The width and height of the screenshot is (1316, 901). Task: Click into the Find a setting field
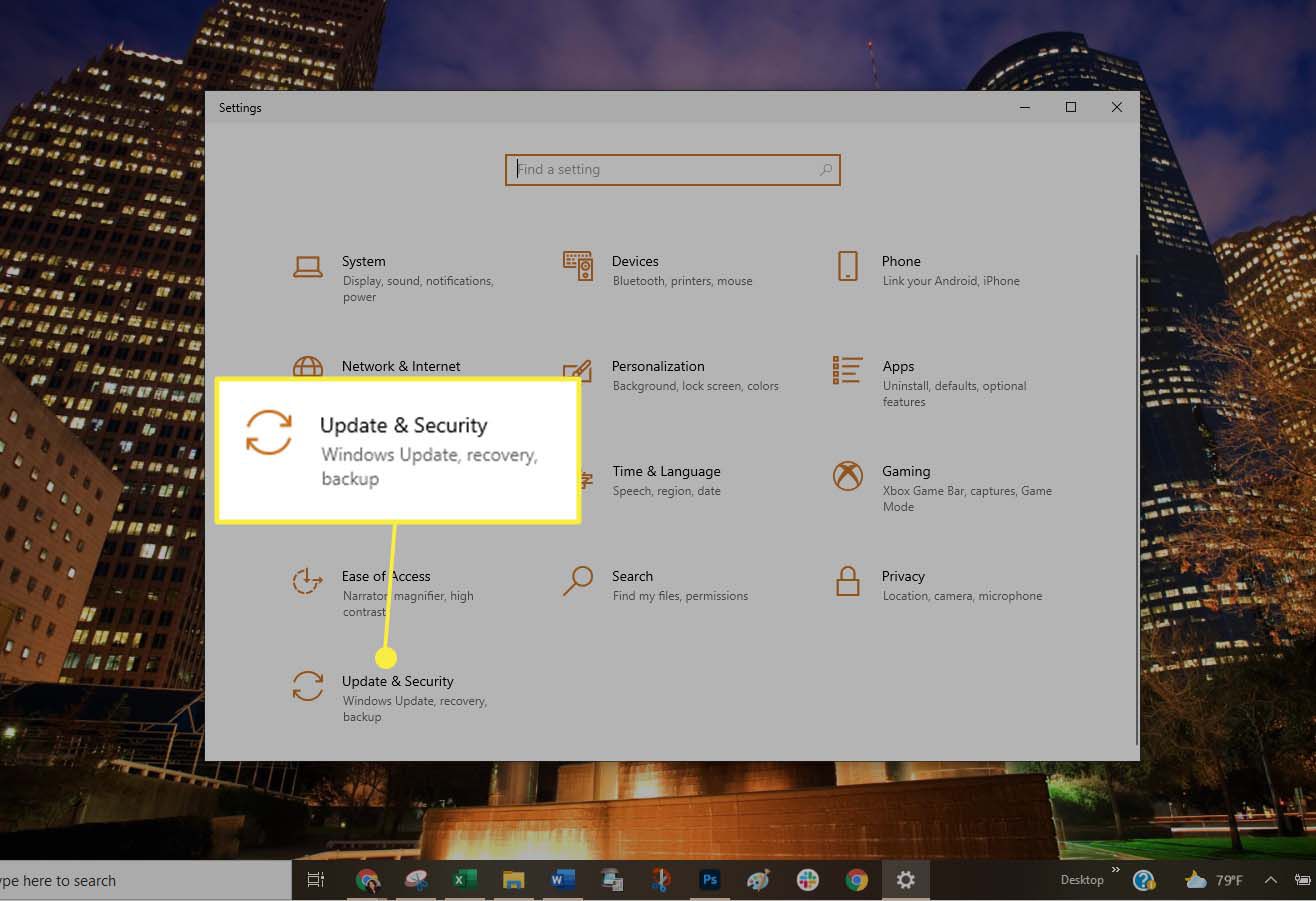pyautogui.click(x=672, y=170)
